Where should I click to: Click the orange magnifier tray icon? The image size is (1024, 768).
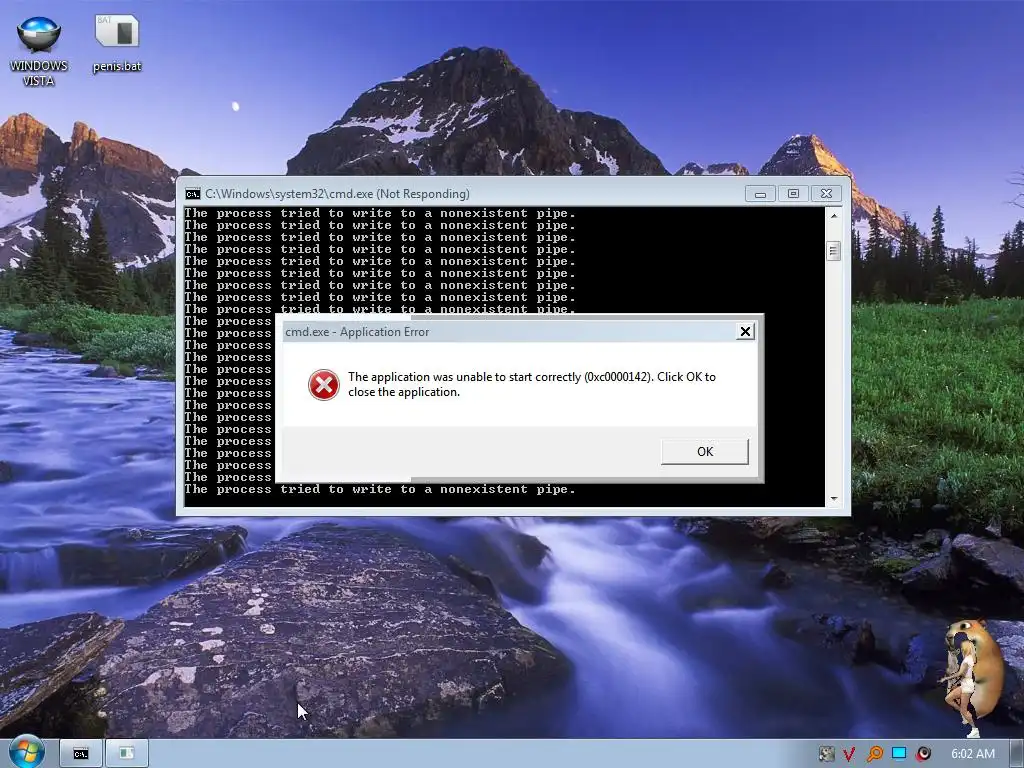[874, 754]
